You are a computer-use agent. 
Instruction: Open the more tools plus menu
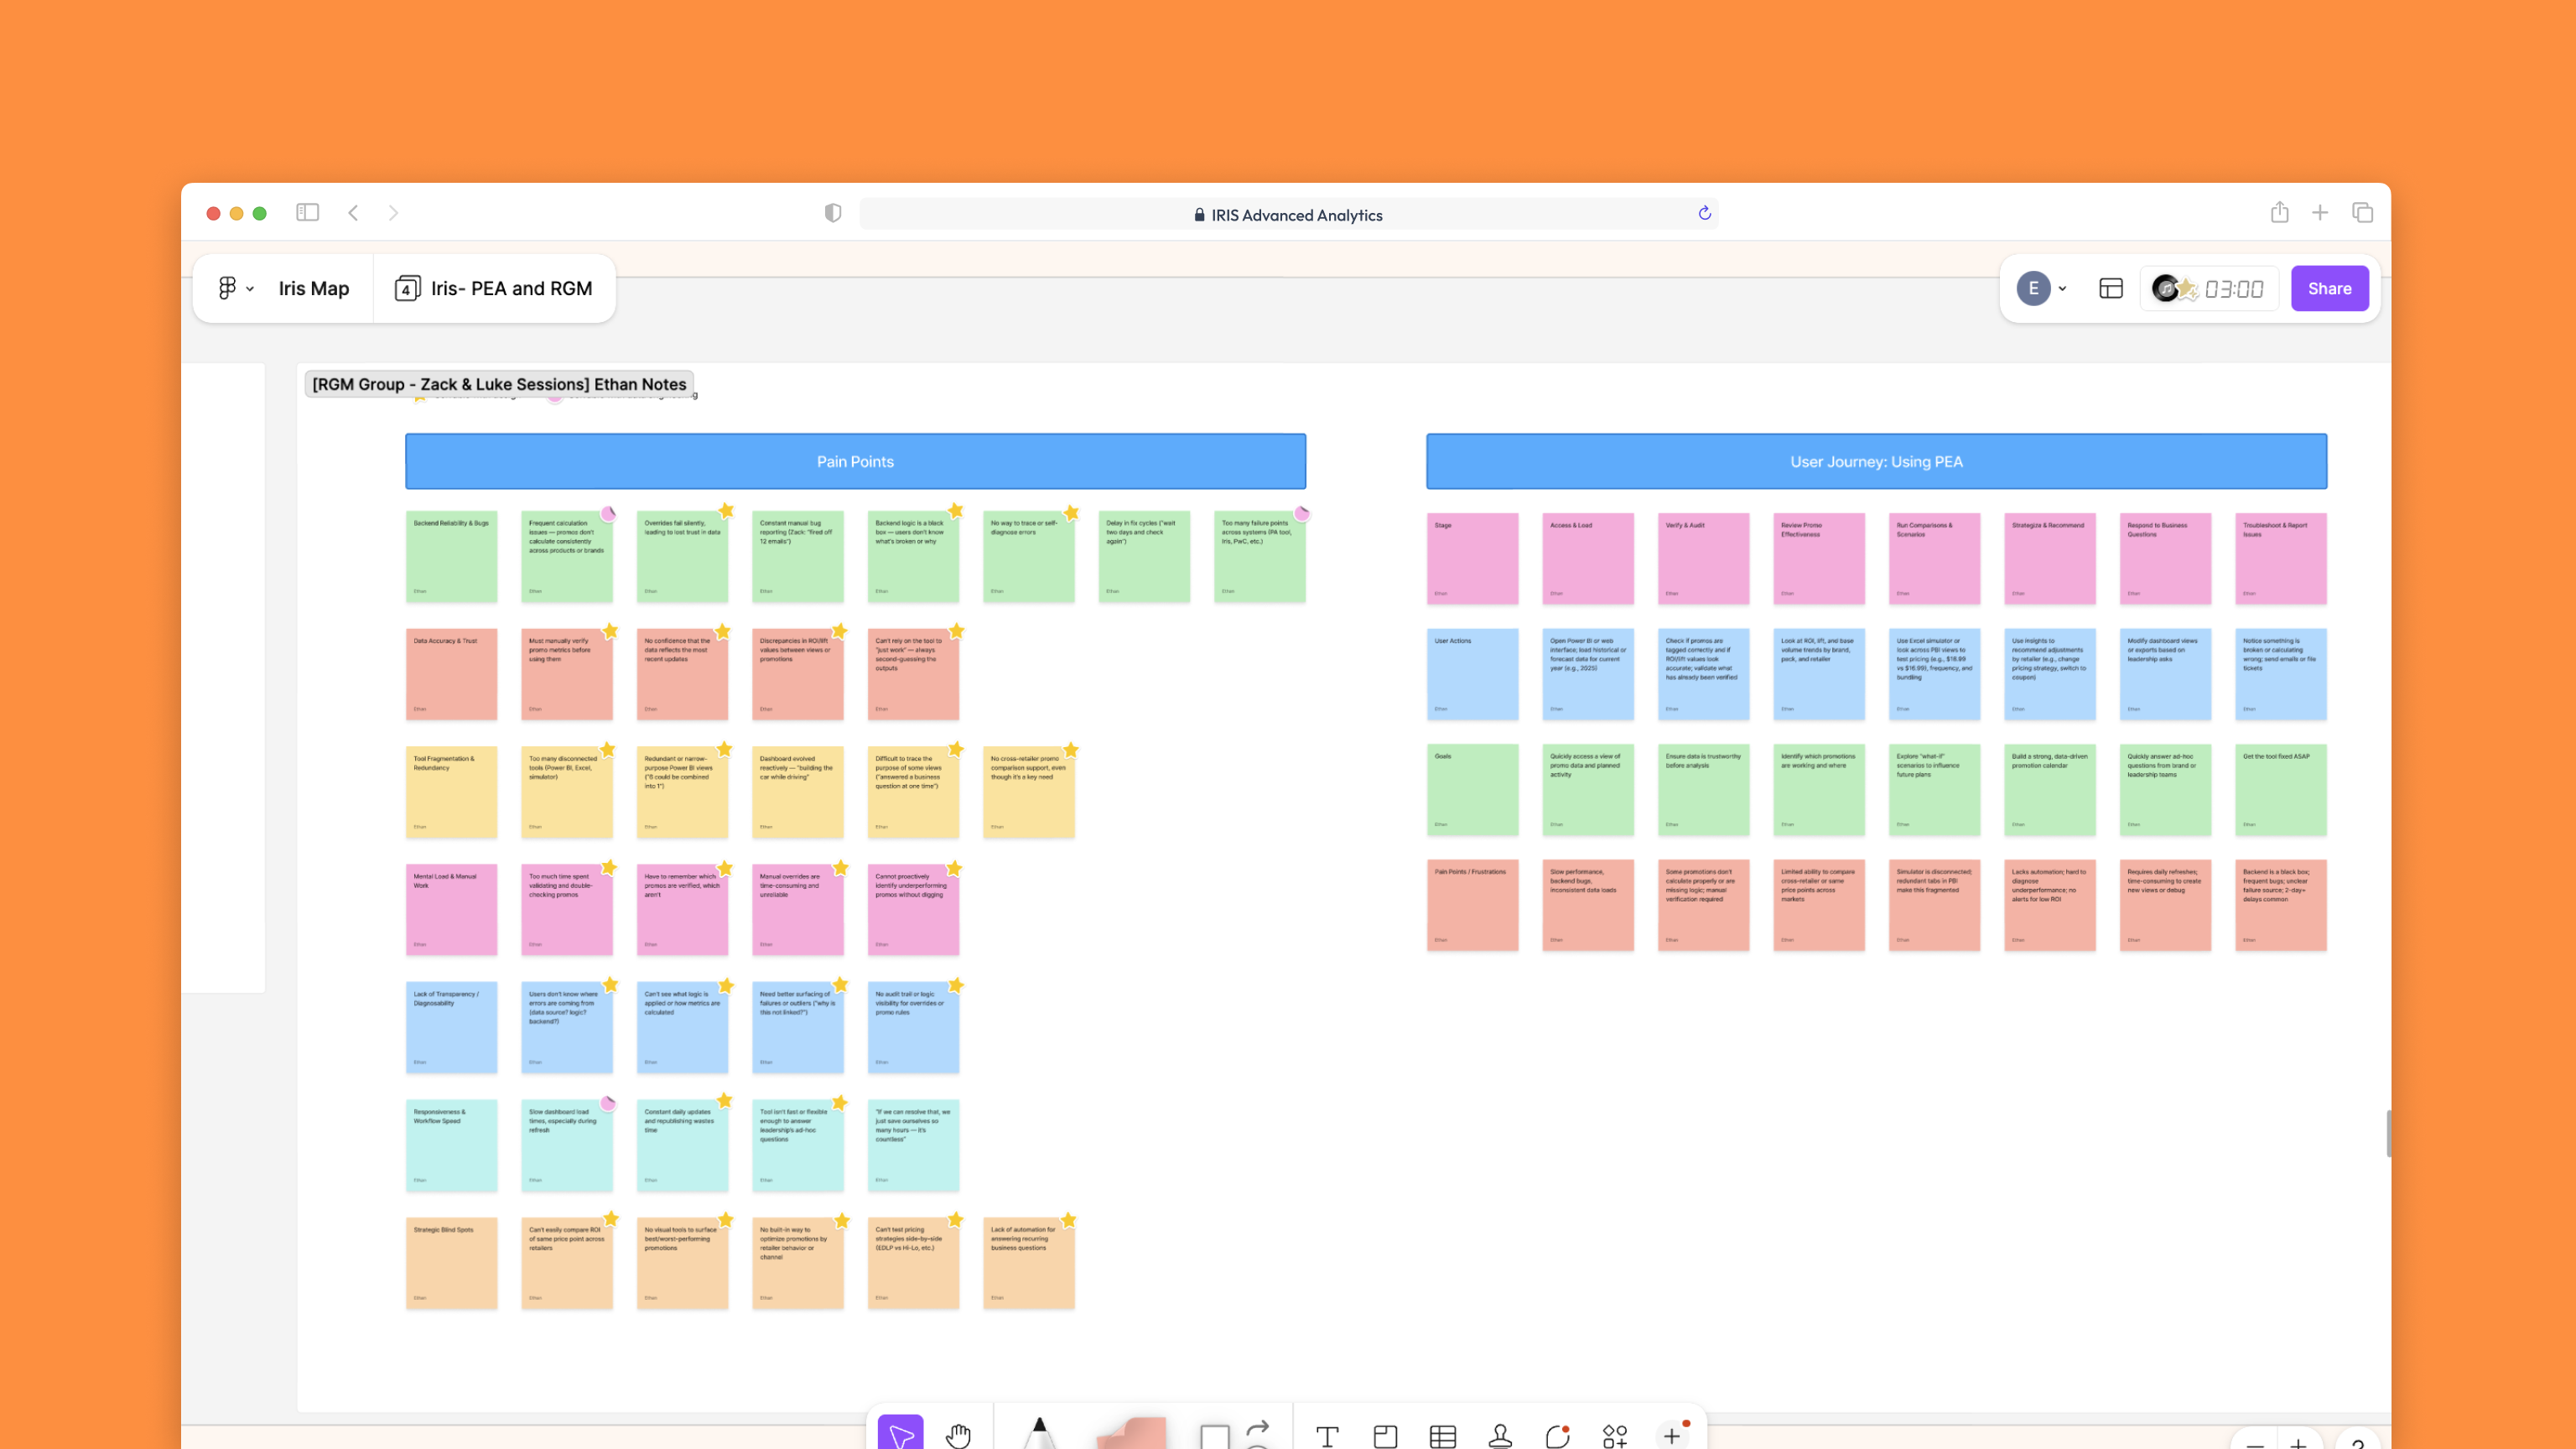point(1672,1436)
